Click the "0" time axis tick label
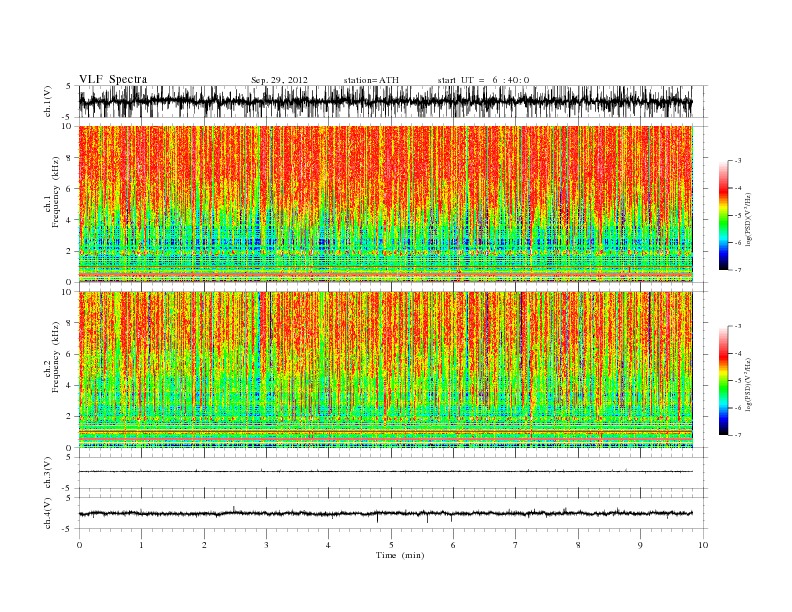Image resolution: width=792 pixels, height=612 pixels. pos(79,545)
